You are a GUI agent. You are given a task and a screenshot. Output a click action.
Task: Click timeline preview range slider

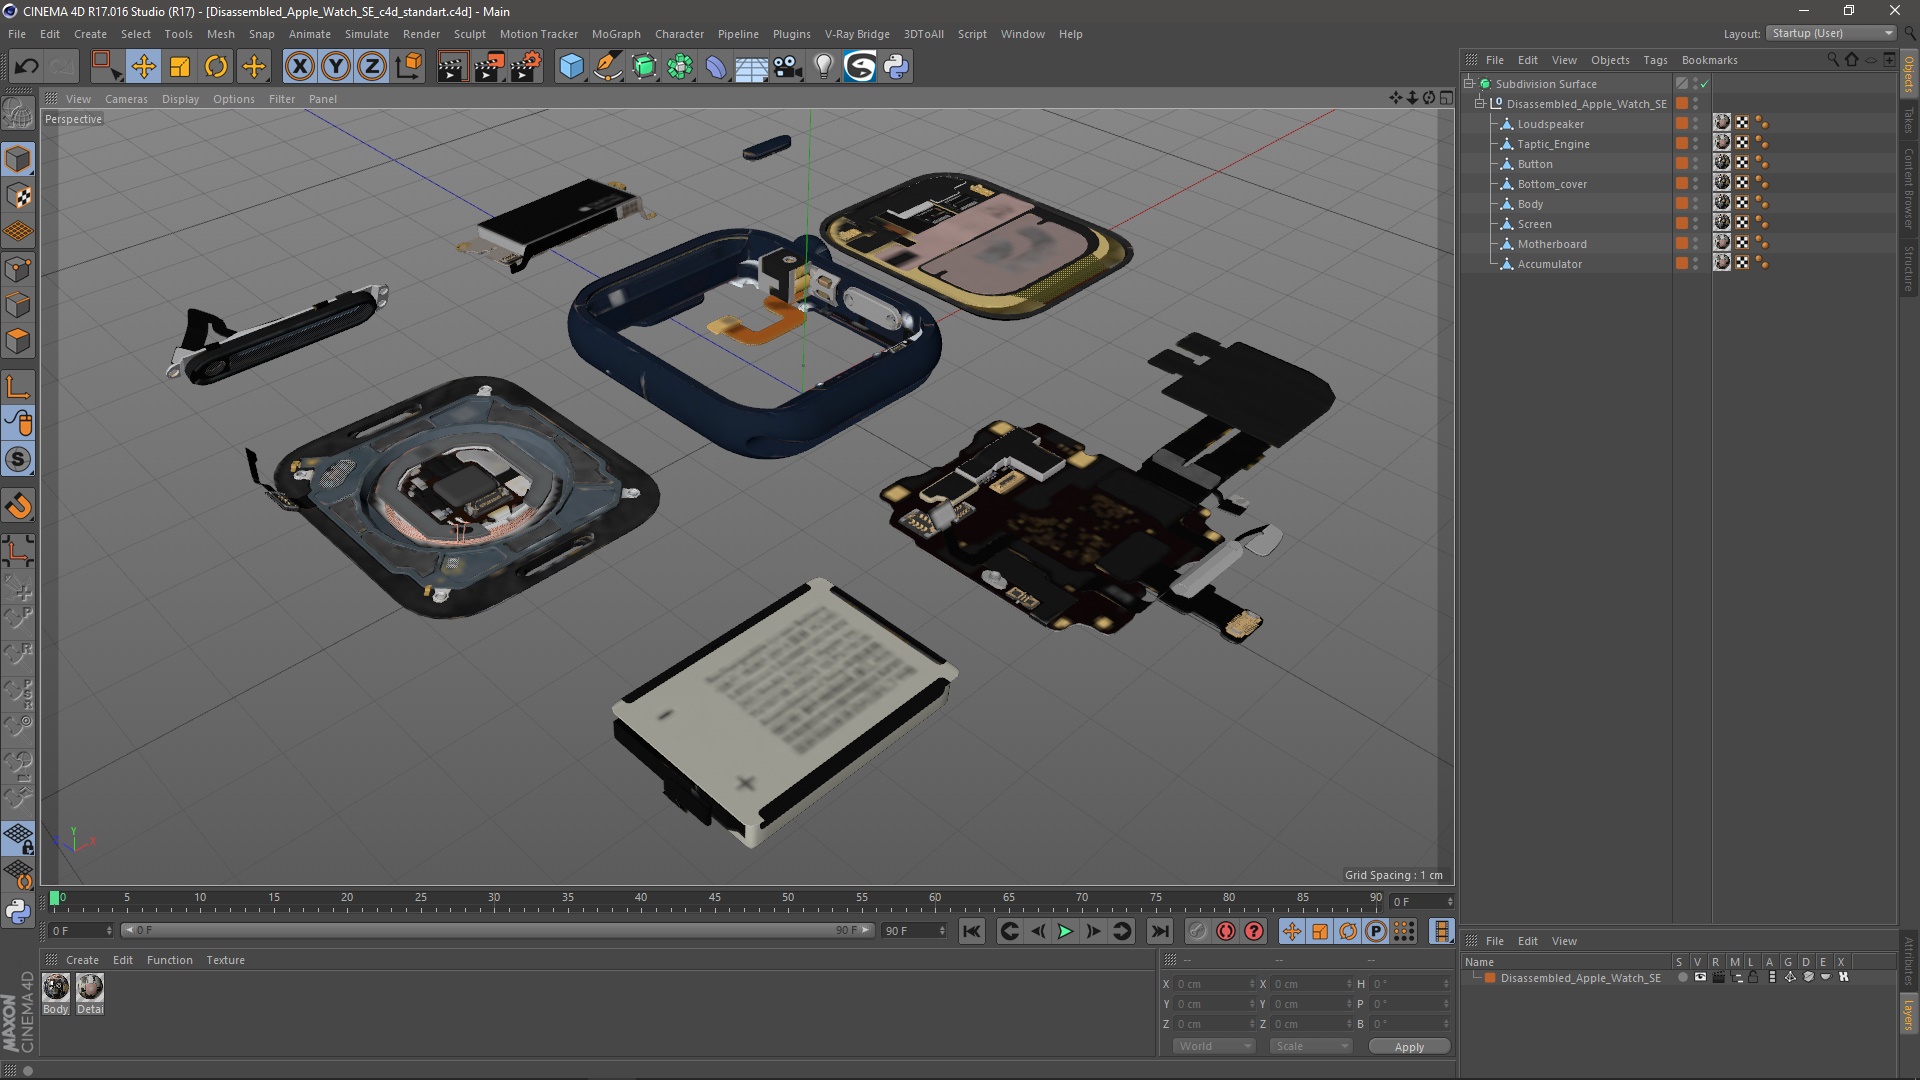498,930
